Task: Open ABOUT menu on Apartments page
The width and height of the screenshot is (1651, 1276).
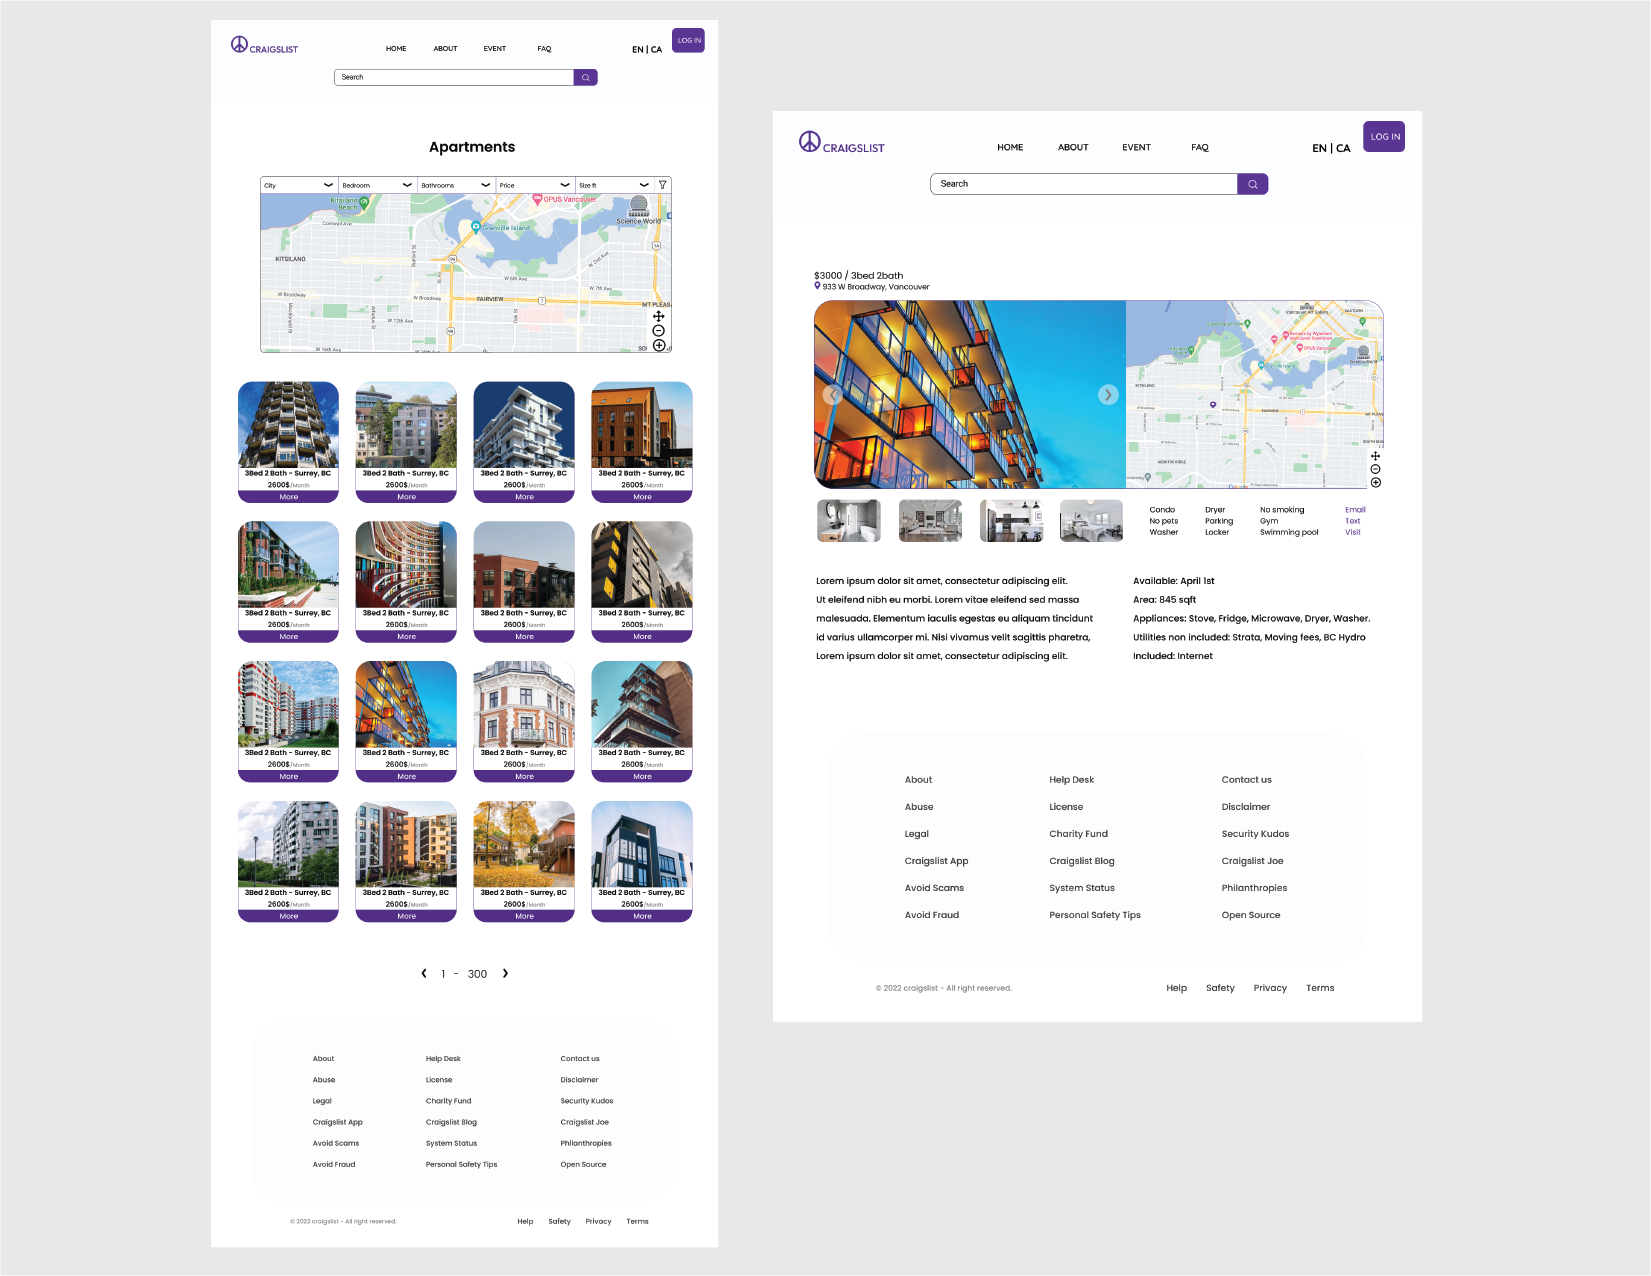Action: (x=445, y=48)
